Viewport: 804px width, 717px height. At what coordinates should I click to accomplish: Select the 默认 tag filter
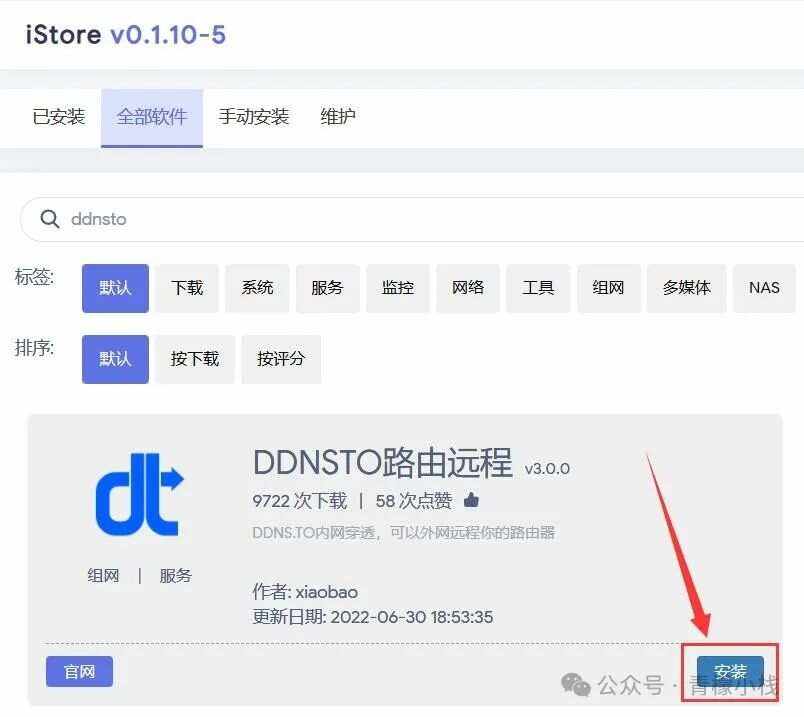pyautogui.click(x=115, y=288)
